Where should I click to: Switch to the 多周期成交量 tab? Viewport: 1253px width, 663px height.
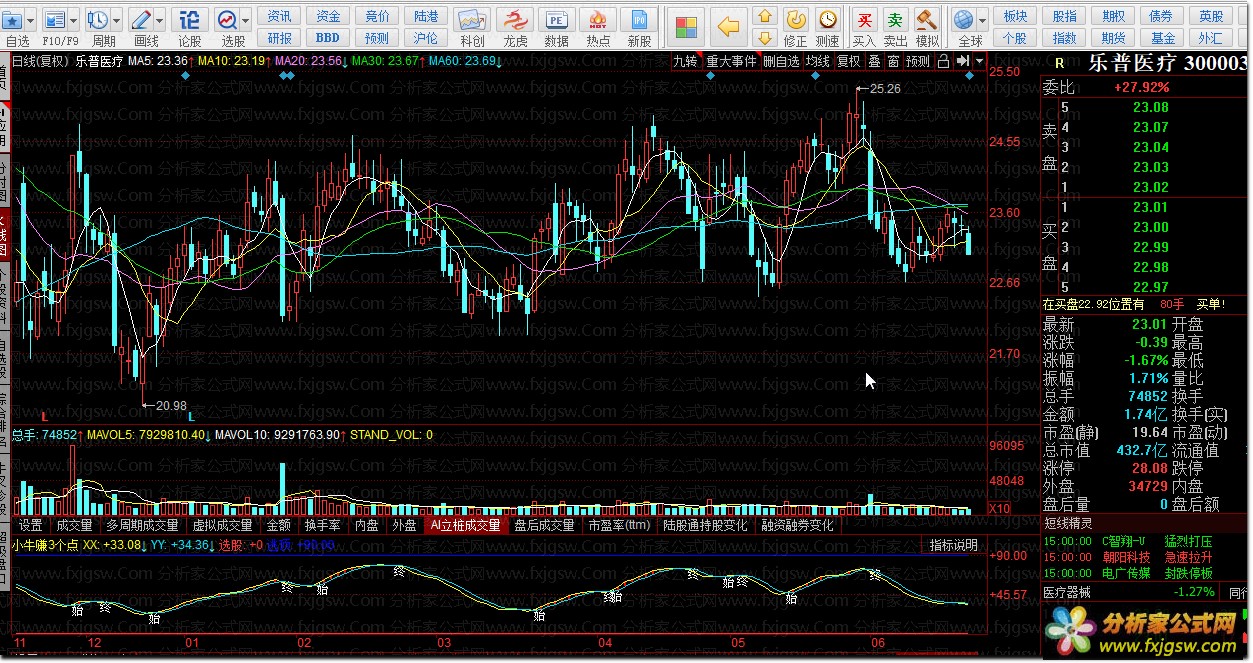[x=143, y=524]
